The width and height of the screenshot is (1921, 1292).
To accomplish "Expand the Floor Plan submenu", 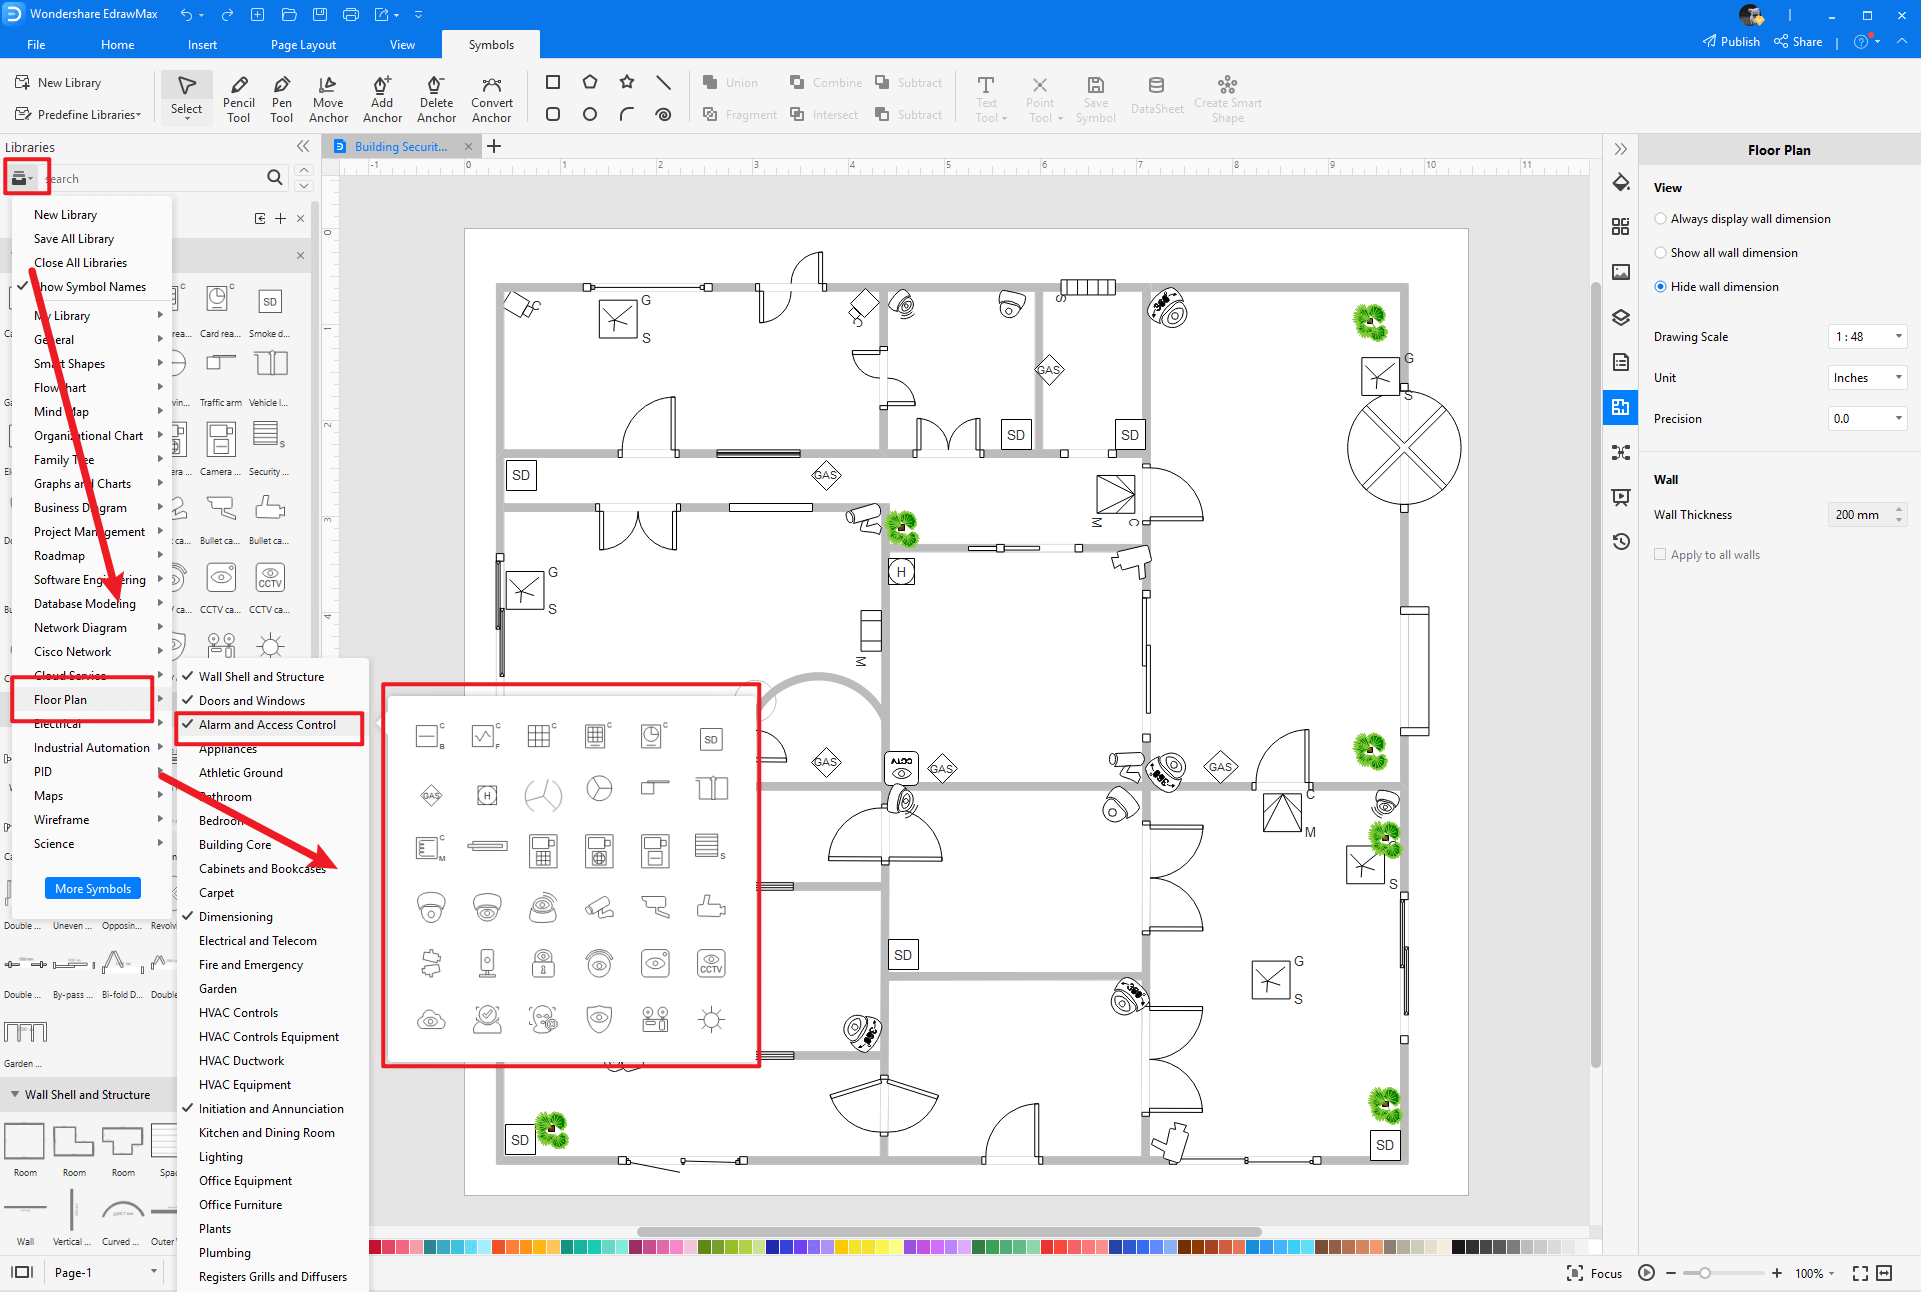I will [91, 700].
